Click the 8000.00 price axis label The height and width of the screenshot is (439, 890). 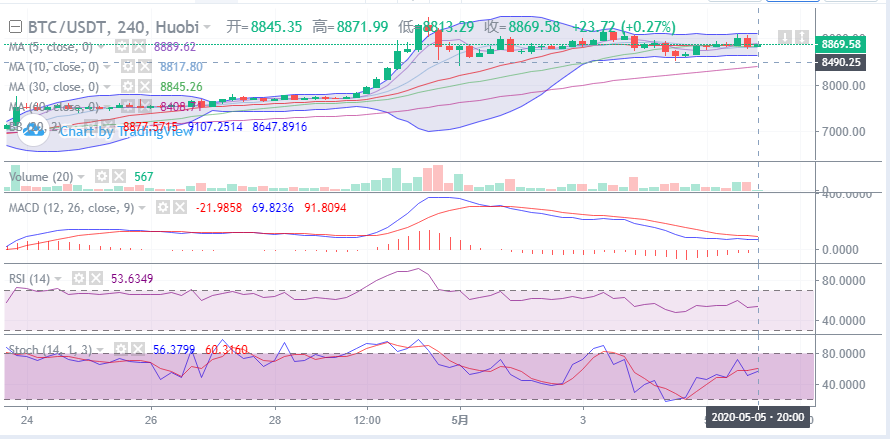click(x=842, y=85)
